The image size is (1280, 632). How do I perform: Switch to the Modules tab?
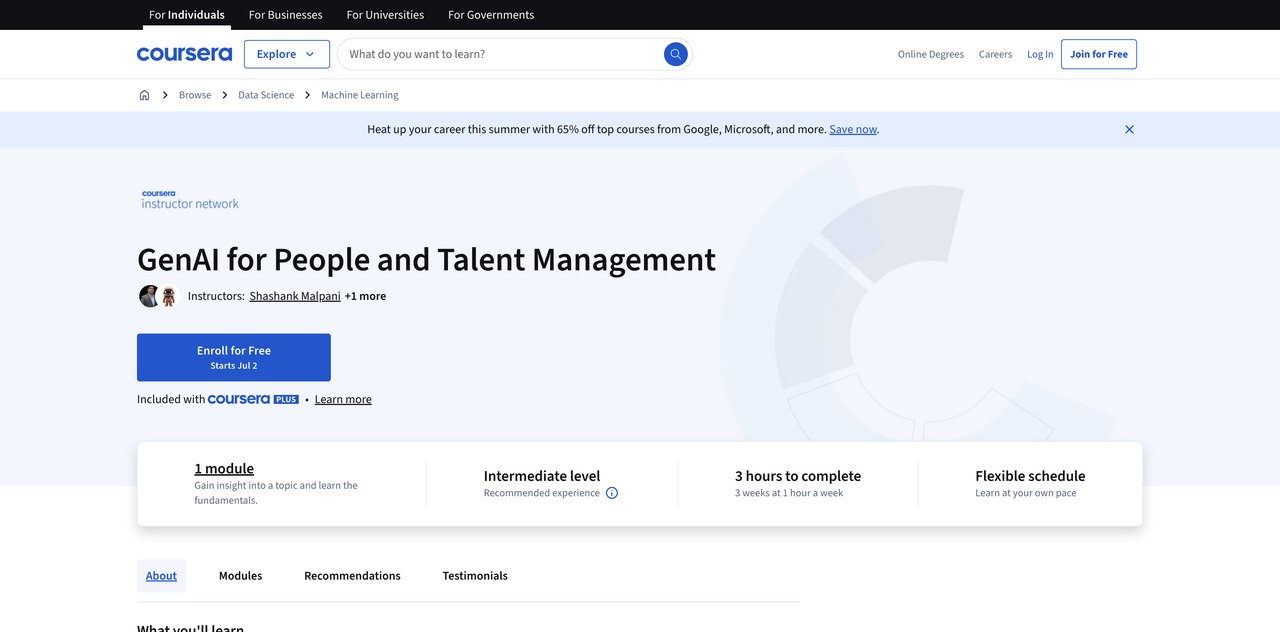tap(240, 576)
